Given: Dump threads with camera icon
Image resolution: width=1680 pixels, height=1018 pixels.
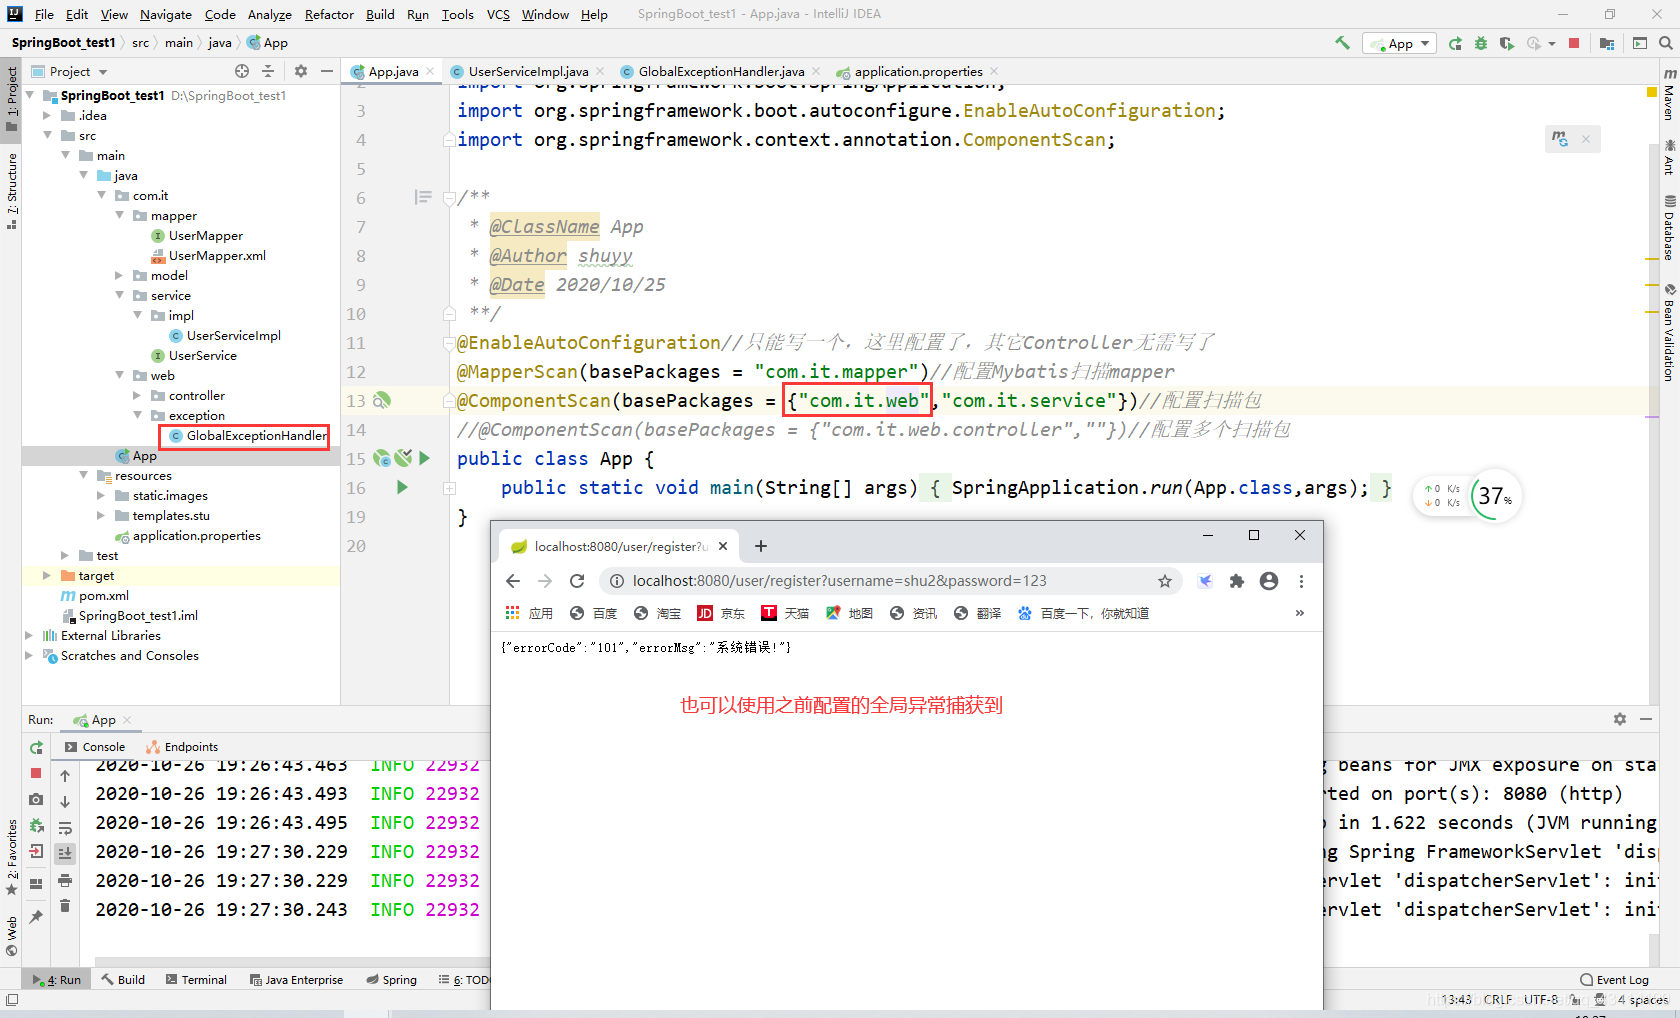Looking at the screenshot, I should pos(36,799).
